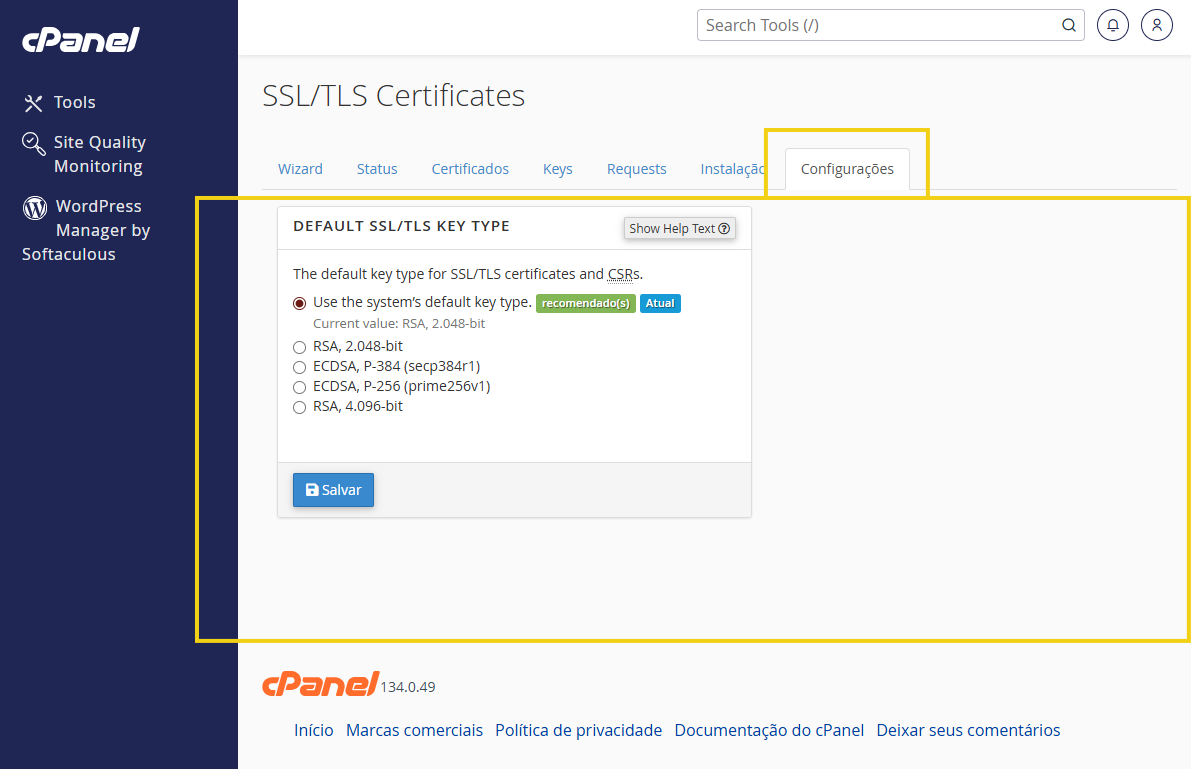The height and width of the screenshot is (769, 1191).
Task: Open notifications bell icon
Action: [x=1113, y=25]
